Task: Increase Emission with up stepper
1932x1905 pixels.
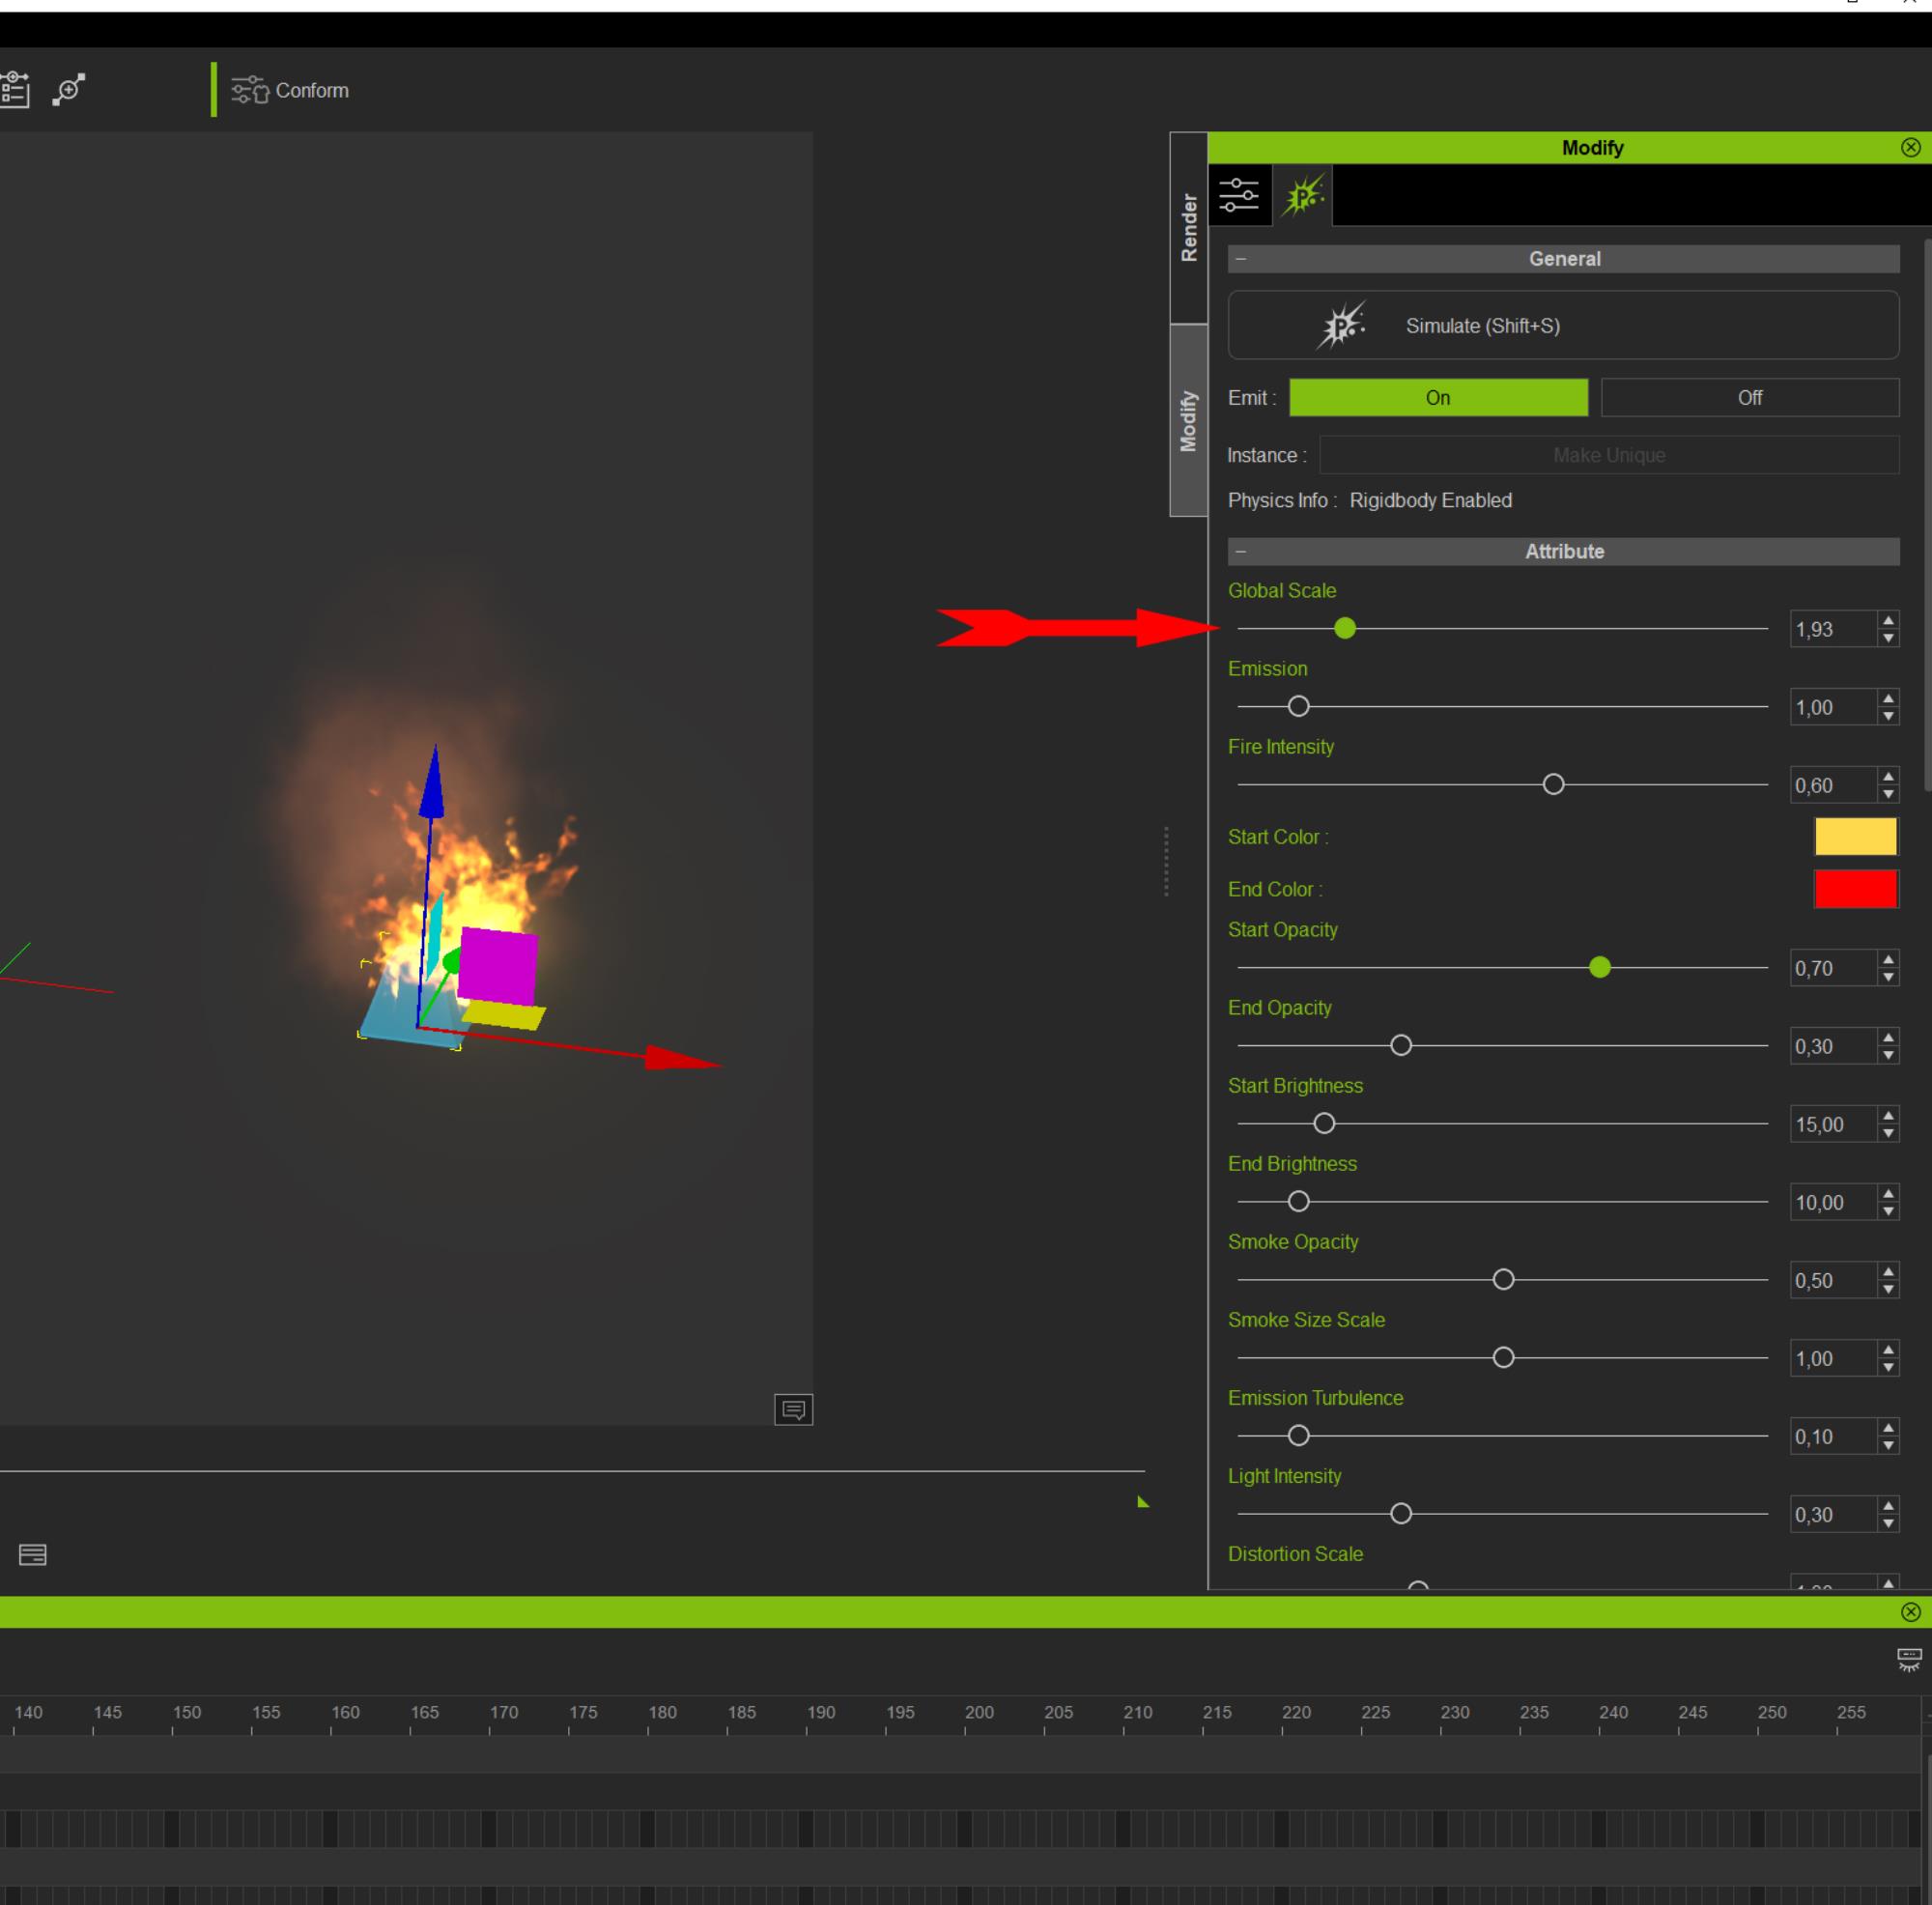Action: (1888, 698)
